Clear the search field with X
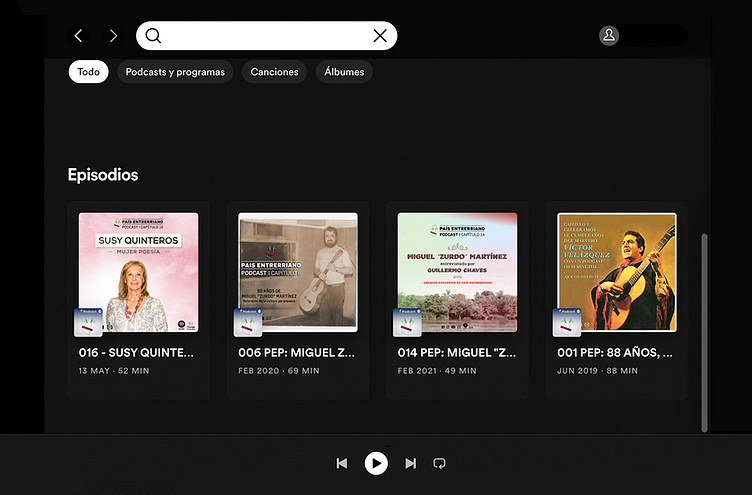Viewport: 752px width, 495px height. click(380, 36)
